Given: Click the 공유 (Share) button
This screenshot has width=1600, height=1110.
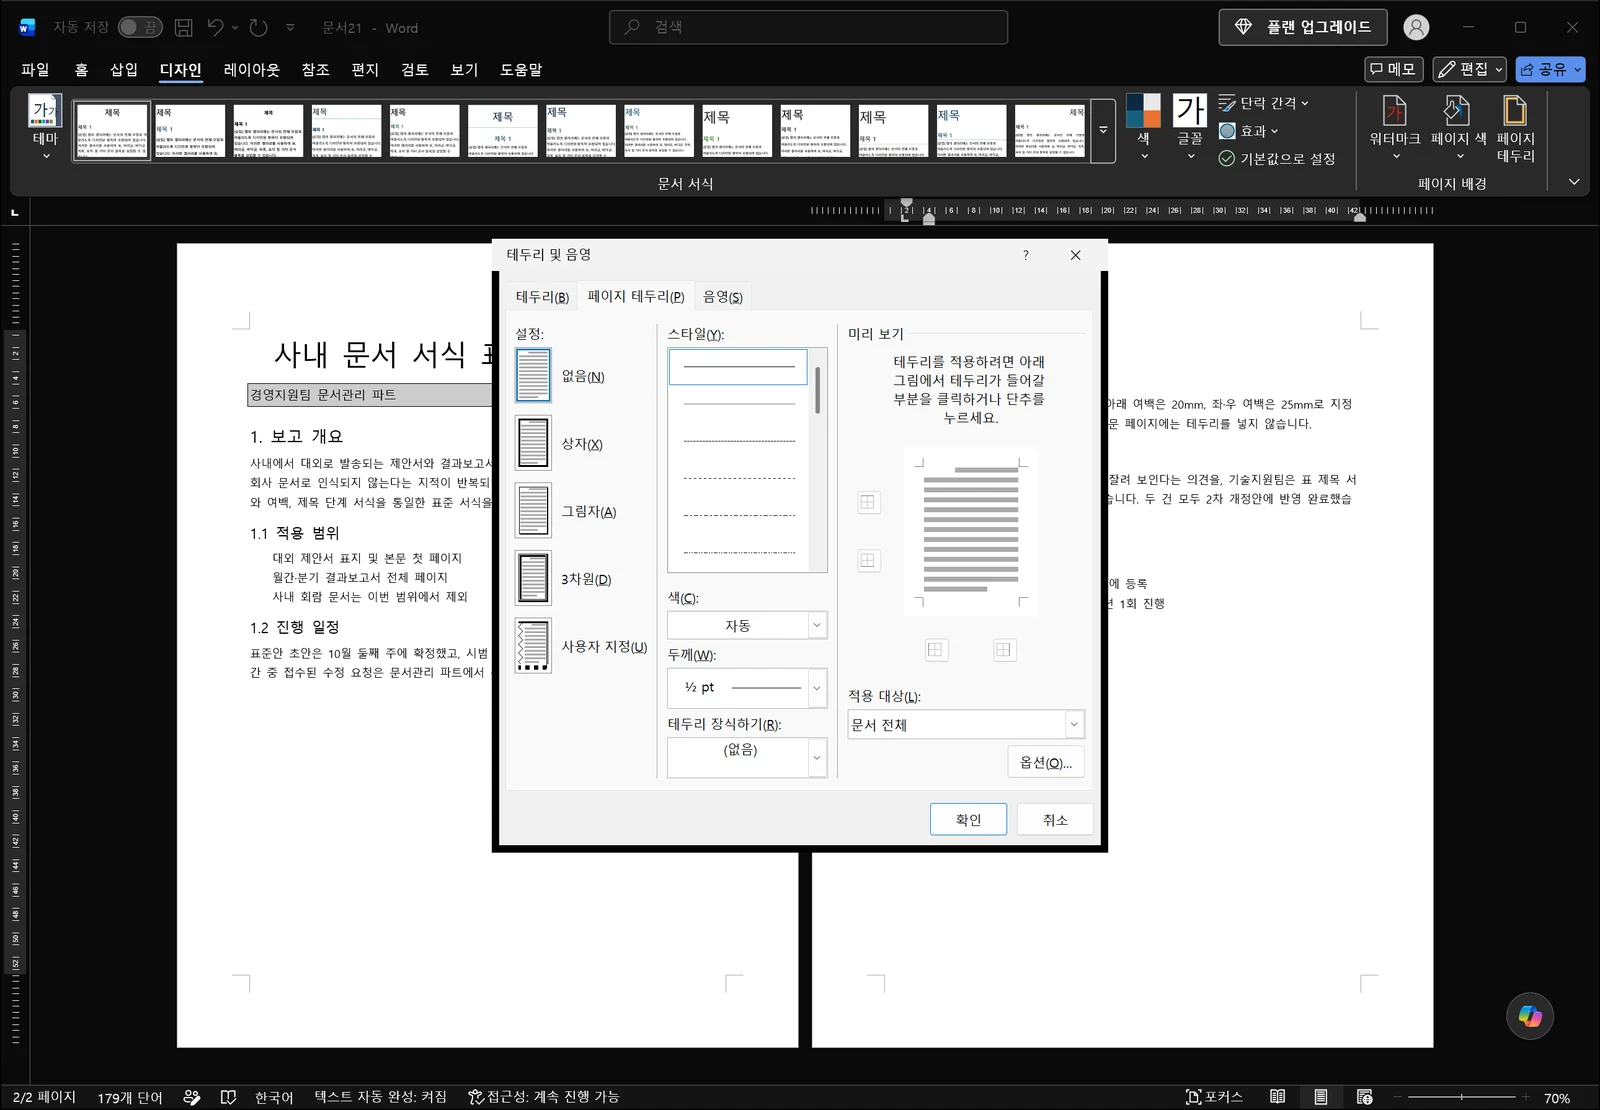Looking at the screenshot, I should [x=1550, y=69].
